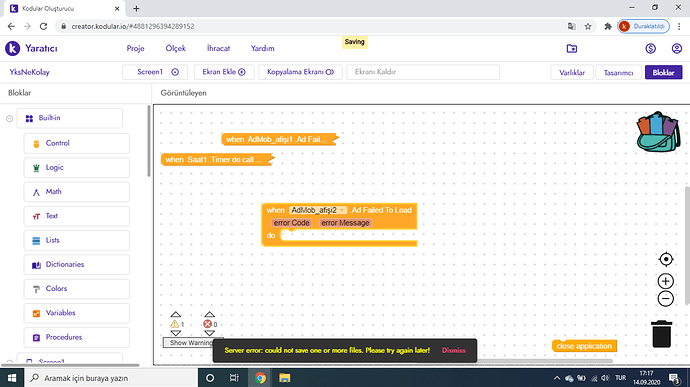Reload the browser page
This screenshot has height=387, width=690.
coord(43,26)
